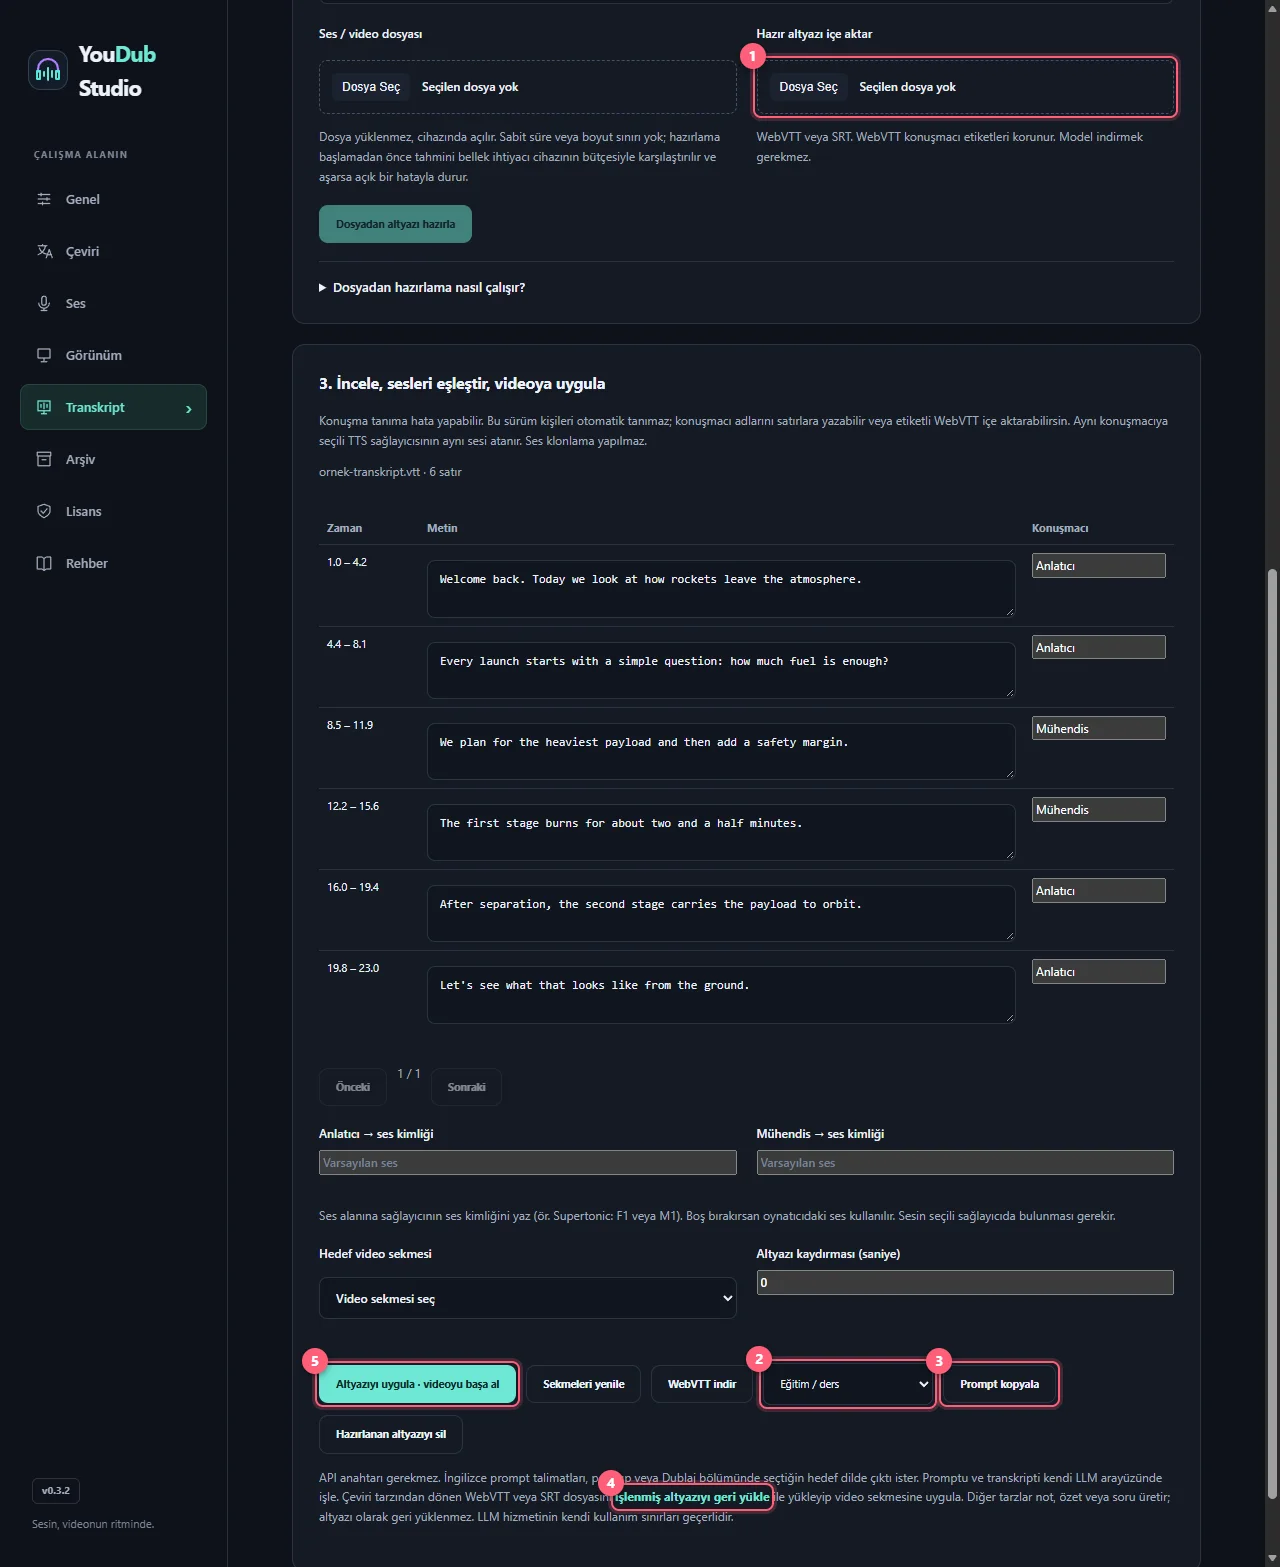The width and height of the screenshot is (1280, 1567).
Task: Click the speaker field for row 8.5 – 11.9
Action: tap(1099, 728)
